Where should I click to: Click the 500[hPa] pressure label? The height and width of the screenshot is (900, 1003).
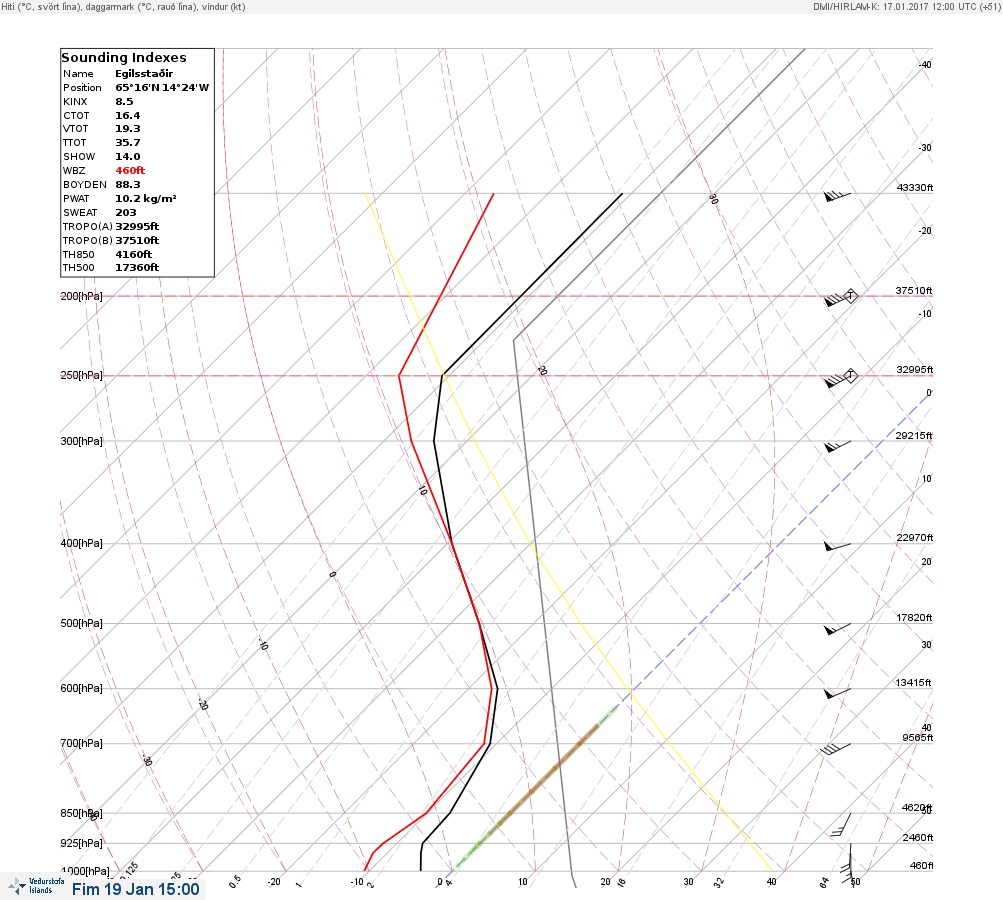[x=81, y=623]
